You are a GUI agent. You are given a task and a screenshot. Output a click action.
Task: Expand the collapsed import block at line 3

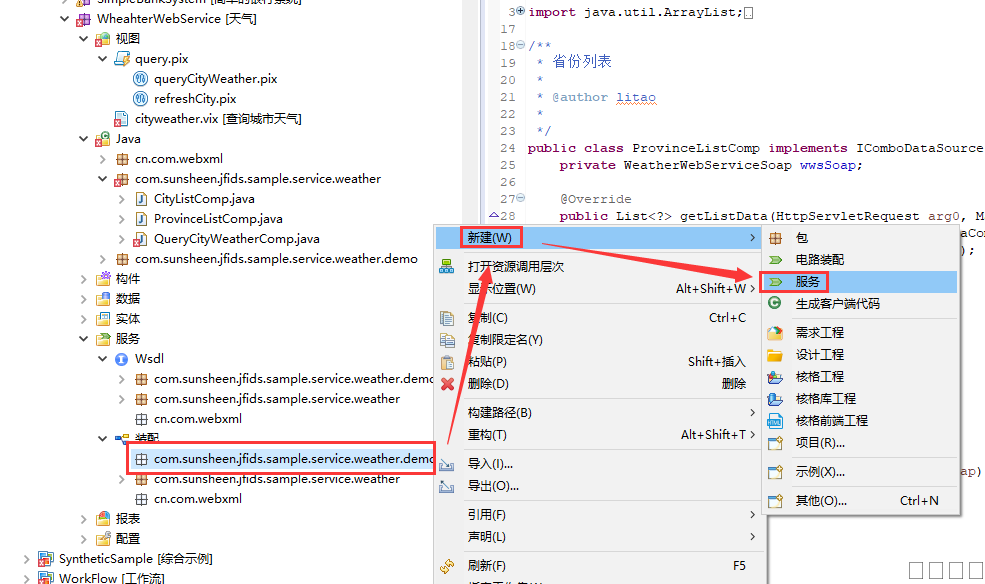click(519, 11)
